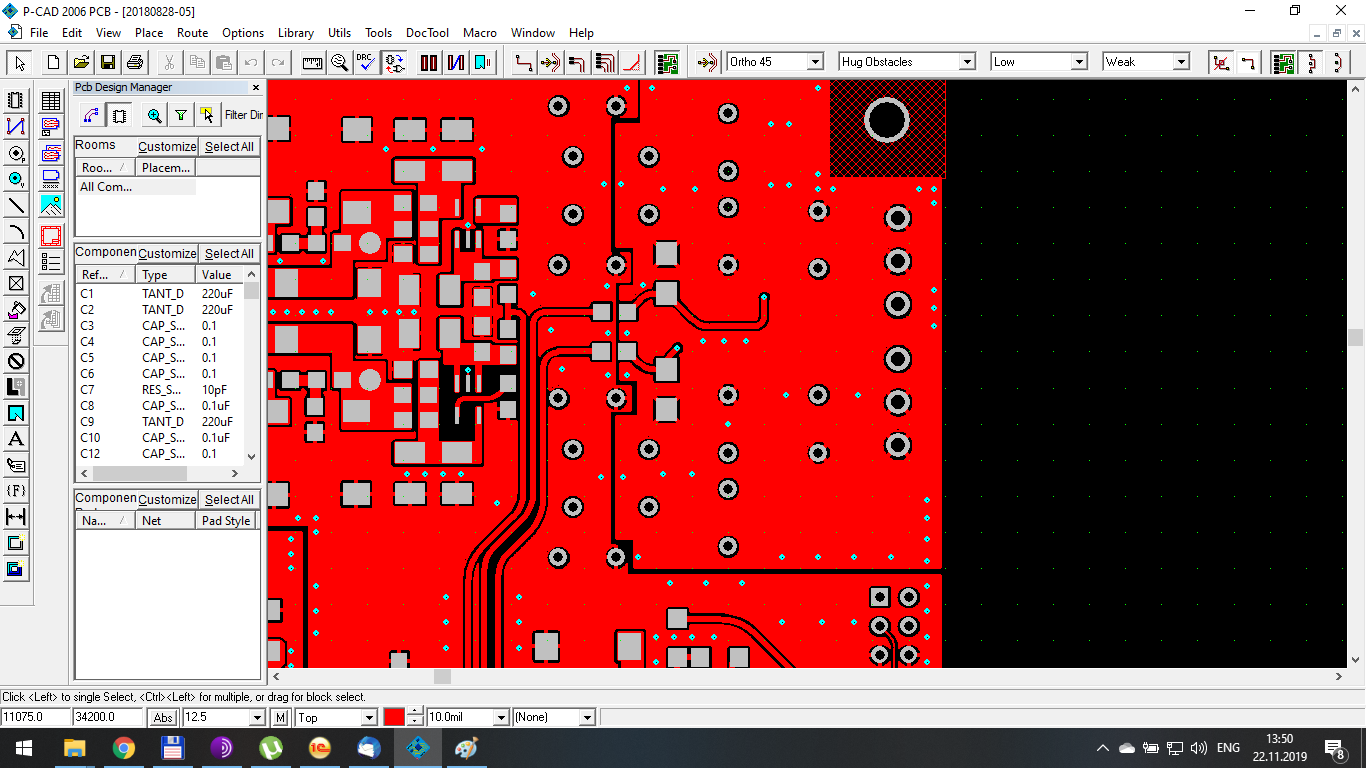
Task: Select the arrow Select tool
Action: (17, 62)
